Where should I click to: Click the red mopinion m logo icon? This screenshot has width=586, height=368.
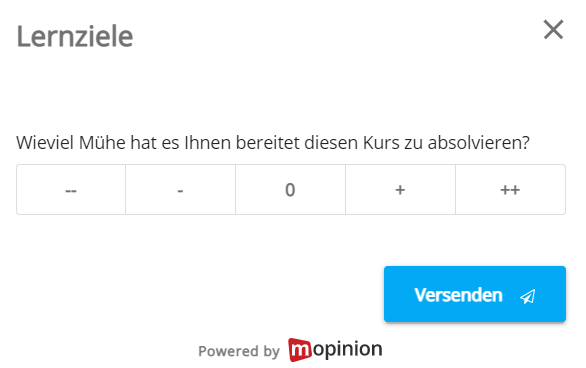click(x=299, y=350)
